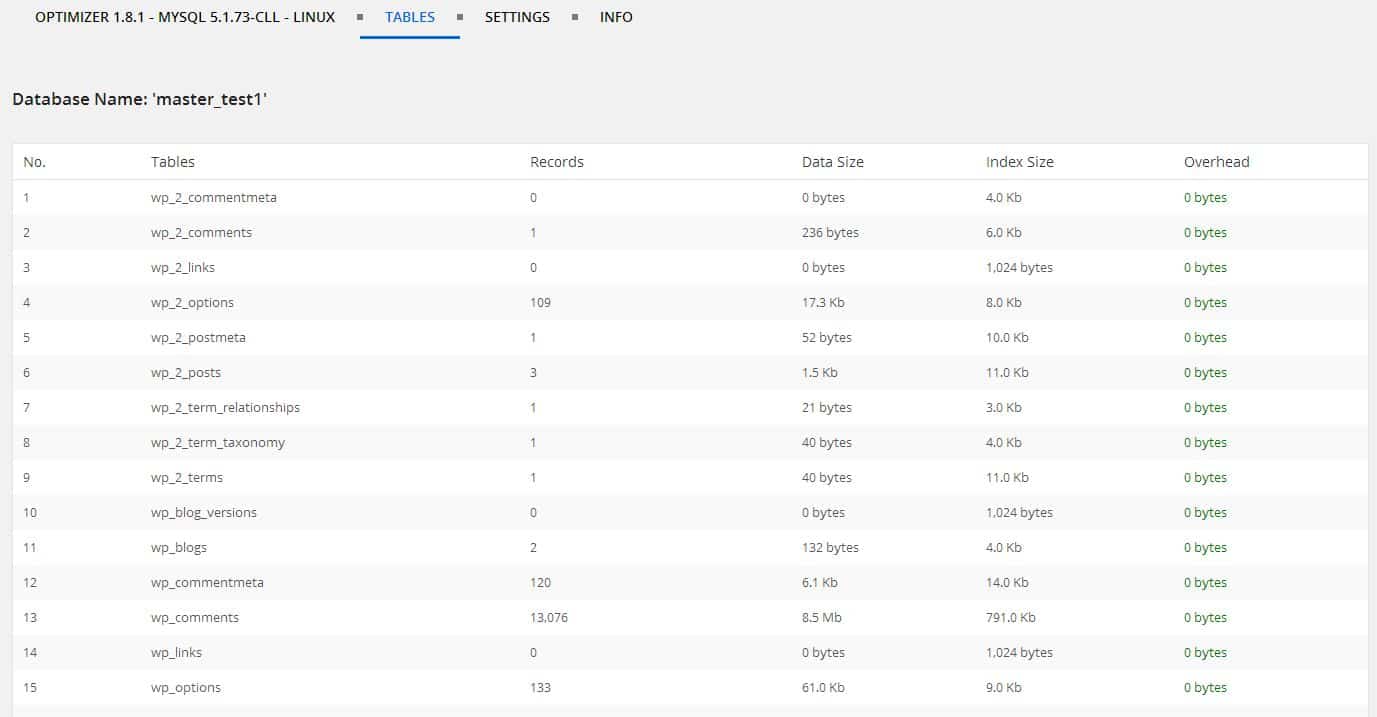Sort by the Data Size column header
Image resolution: width=1377 pixels, height=717 pixels.
[832, 161]
